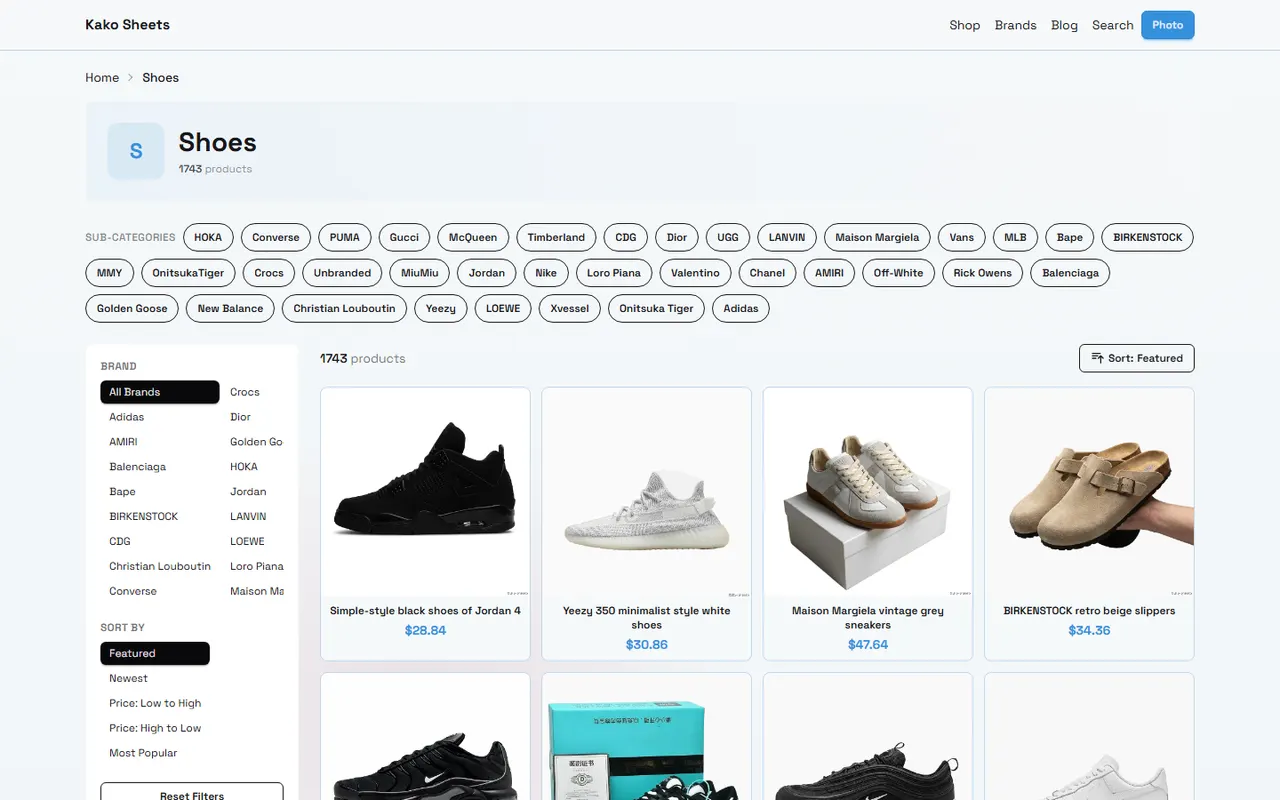Go to the Brands page
This screenshot has height=800, width=1280.
click(x=1015, y=25)
